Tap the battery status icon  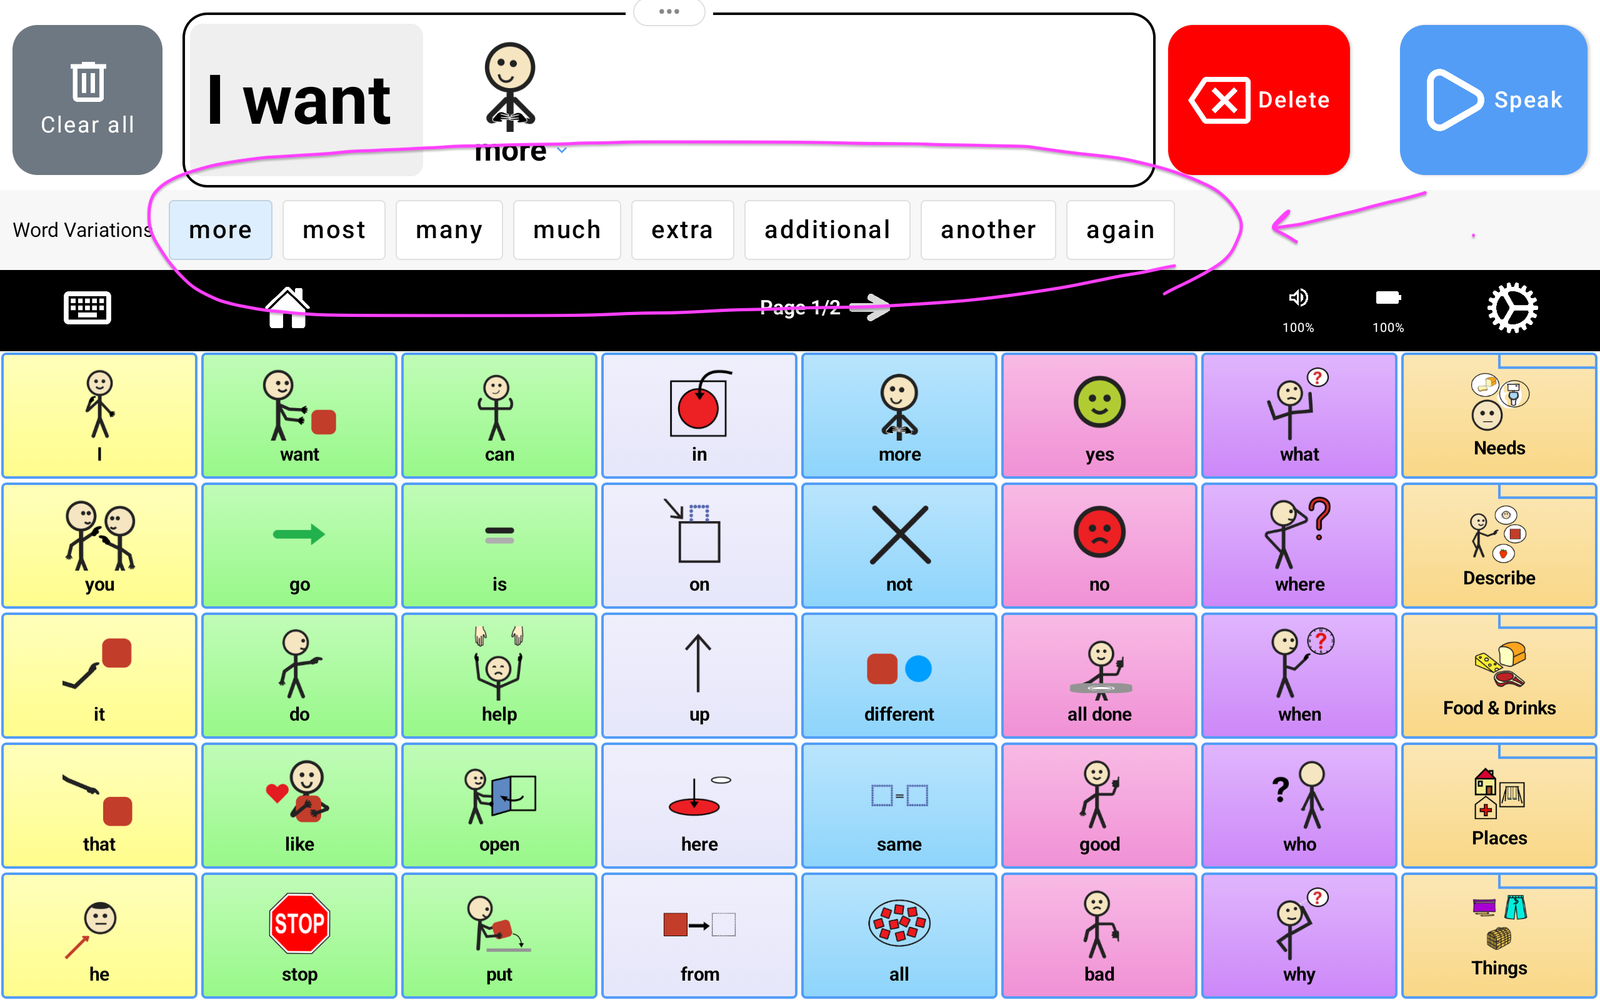coord(1388,298)
